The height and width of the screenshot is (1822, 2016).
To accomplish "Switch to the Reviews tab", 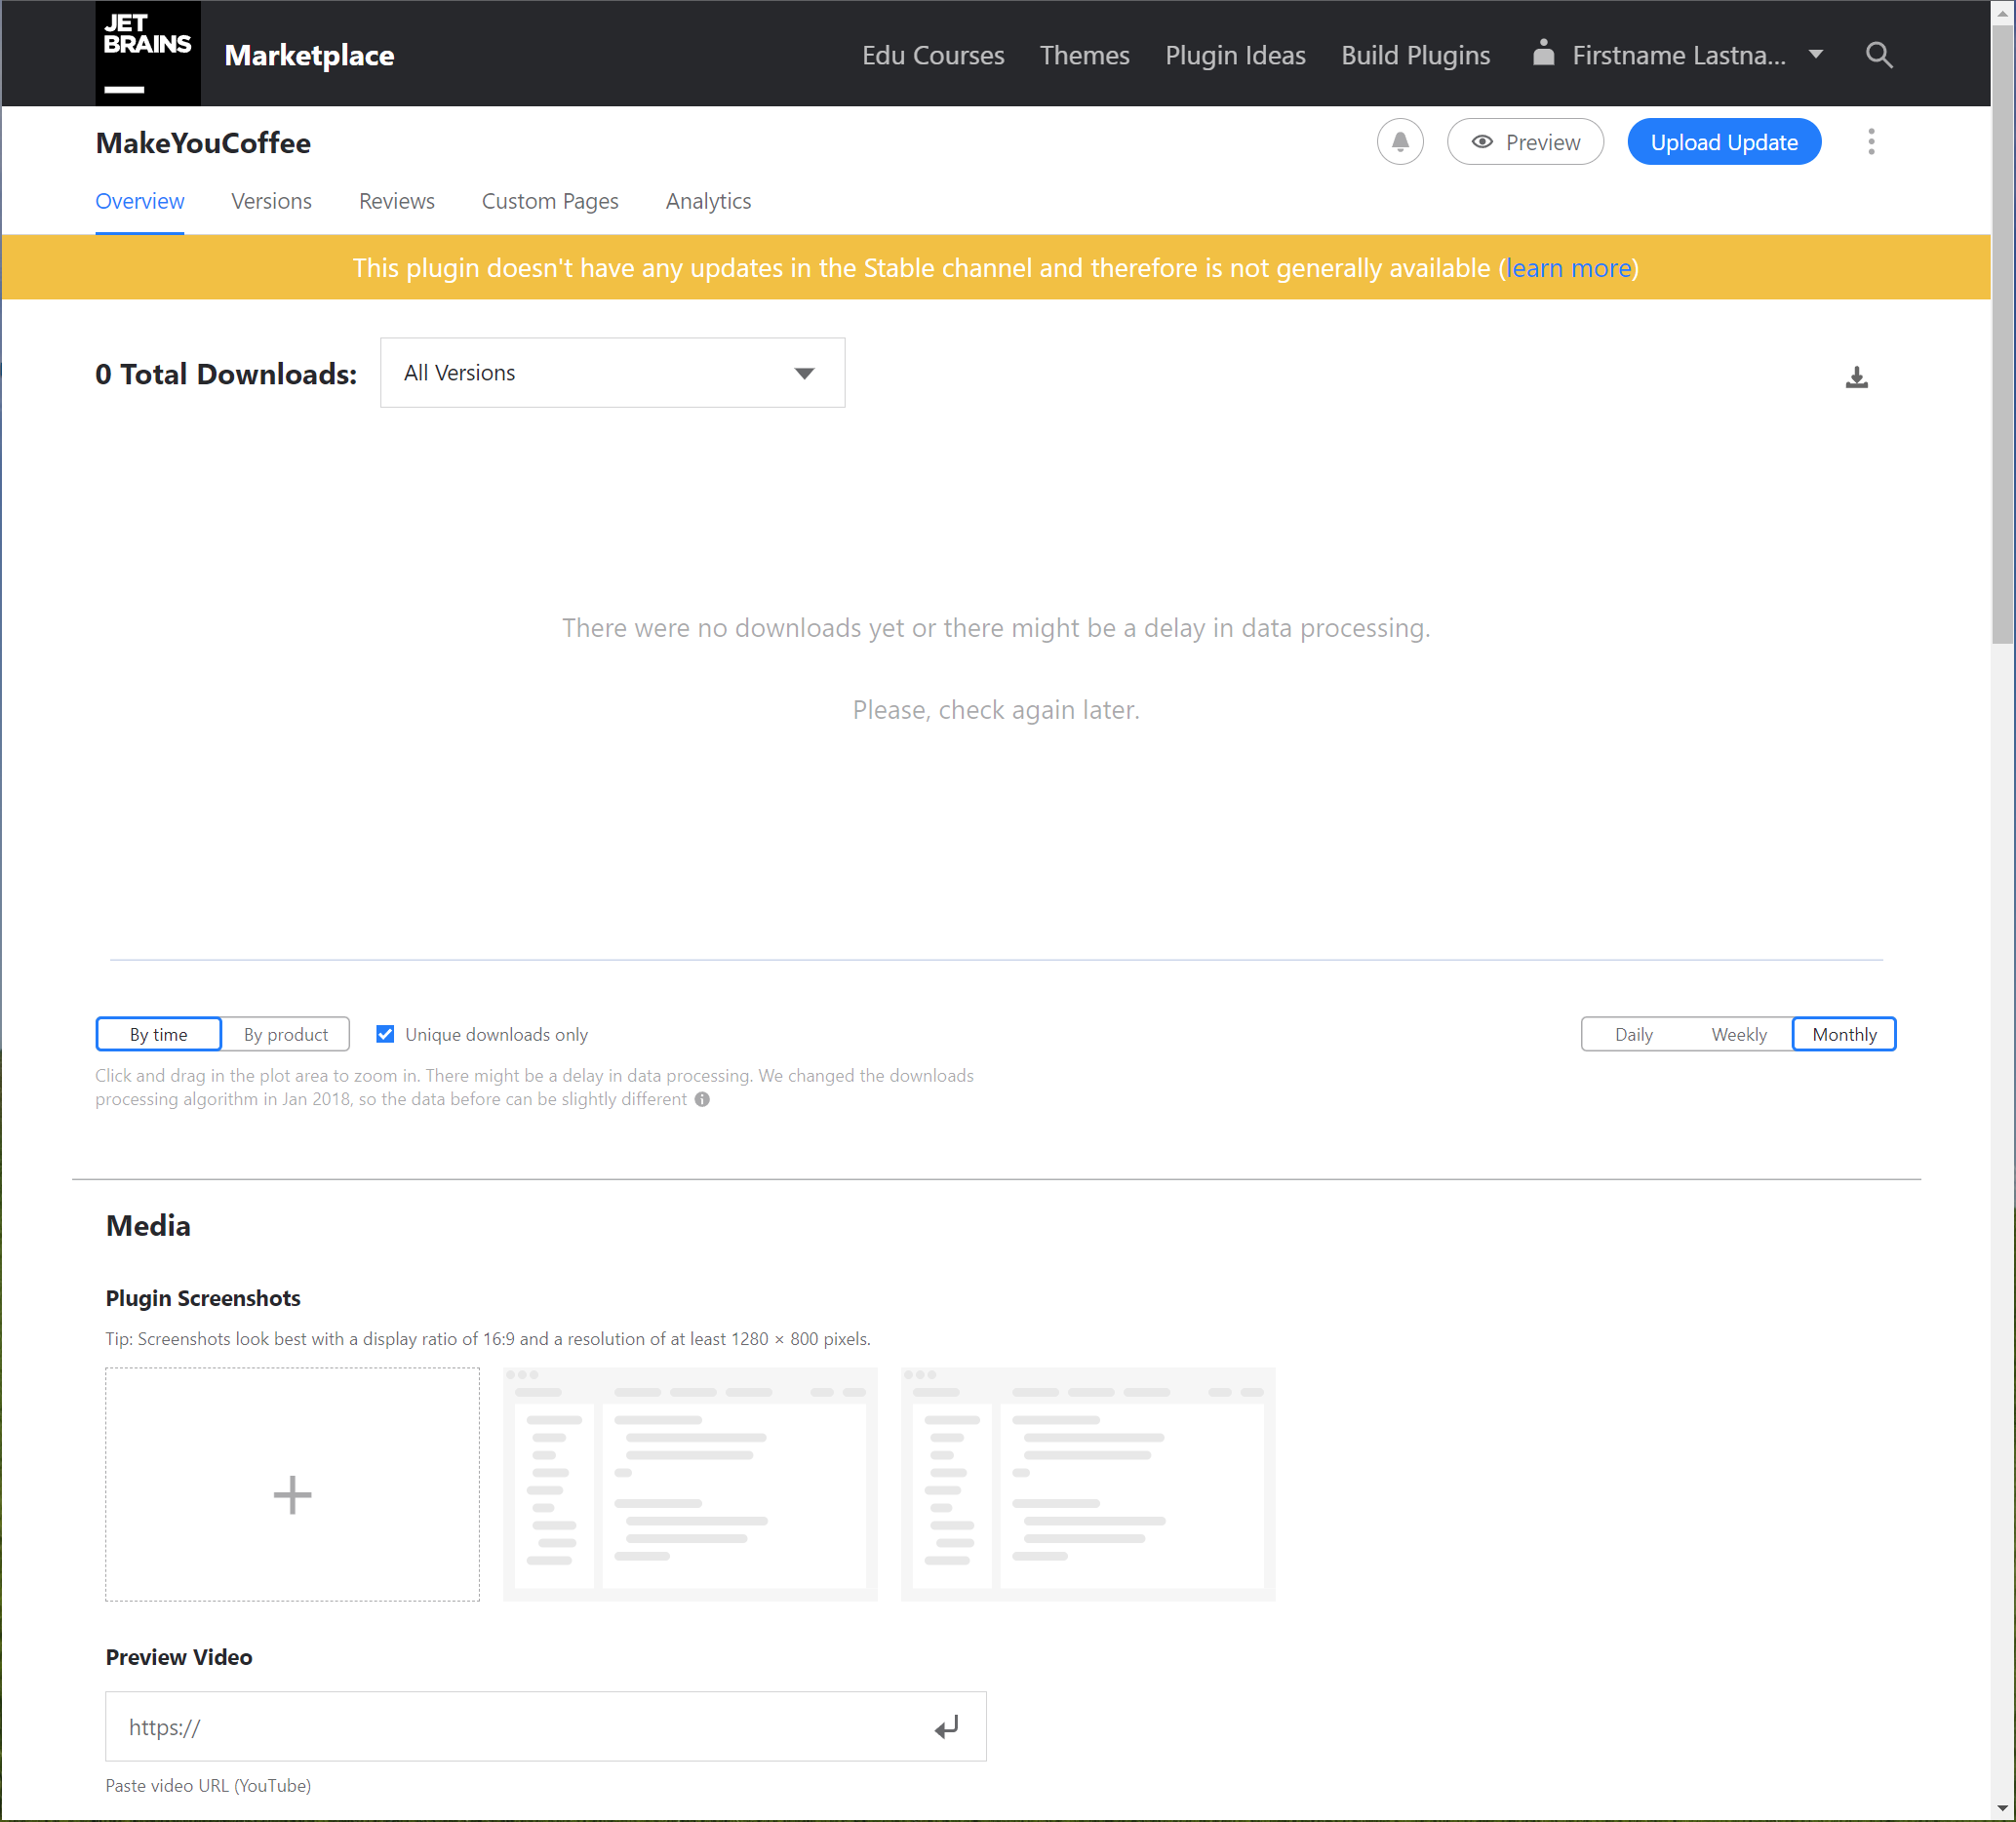I will [x=395, y=200].
